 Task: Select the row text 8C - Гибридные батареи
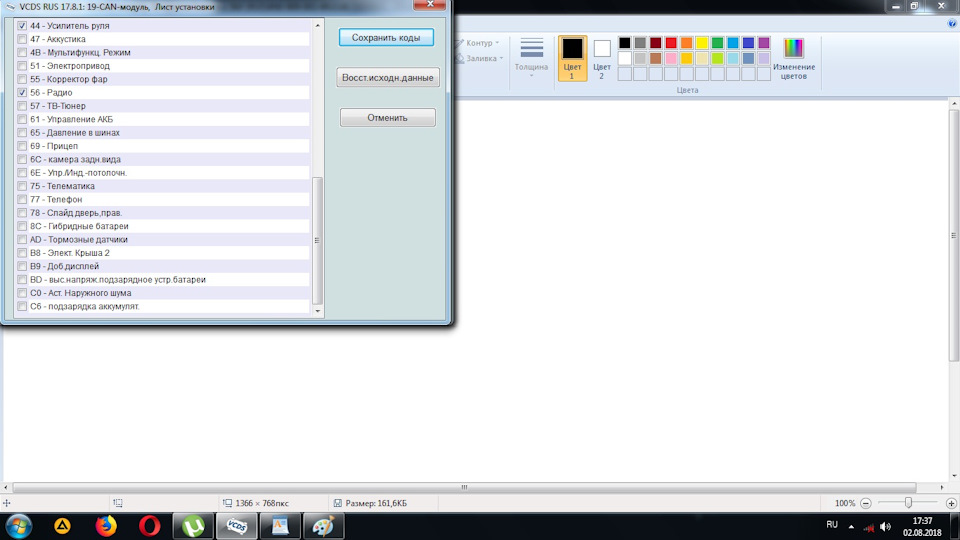click(79, 227)
